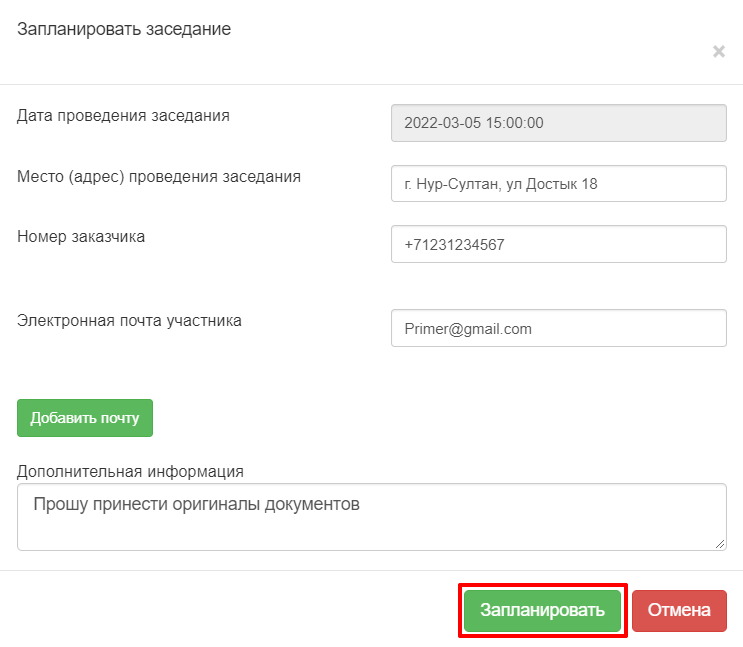Click the Электронная почта участника label
Screen dimensions: 743x647
(129, 320)
